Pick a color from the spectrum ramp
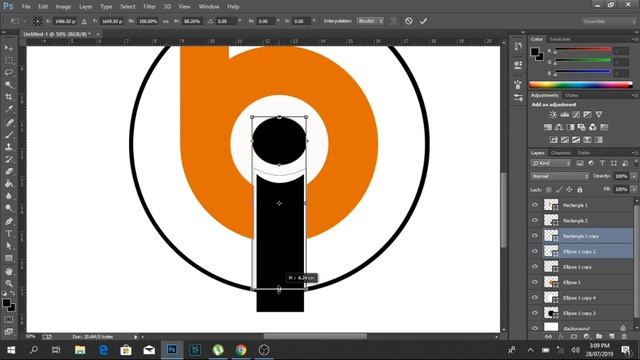Viewport: 640px width, 360px height. [581, 85]
